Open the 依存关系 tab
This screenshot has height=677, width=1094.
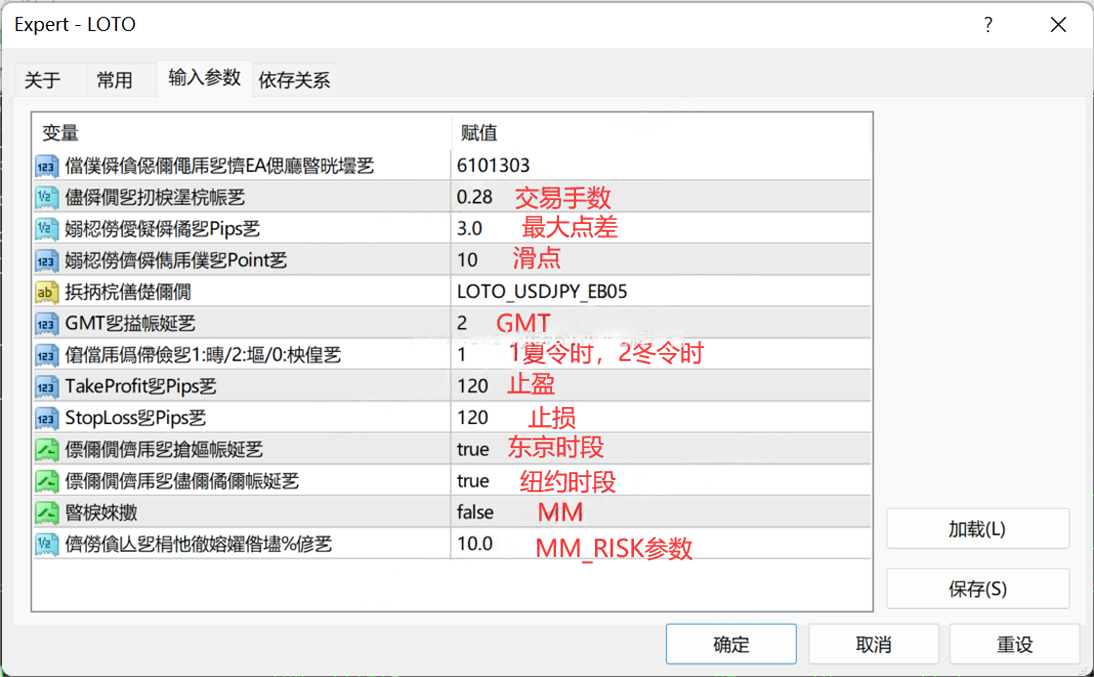pyautogui.click(x=294, y=81)
